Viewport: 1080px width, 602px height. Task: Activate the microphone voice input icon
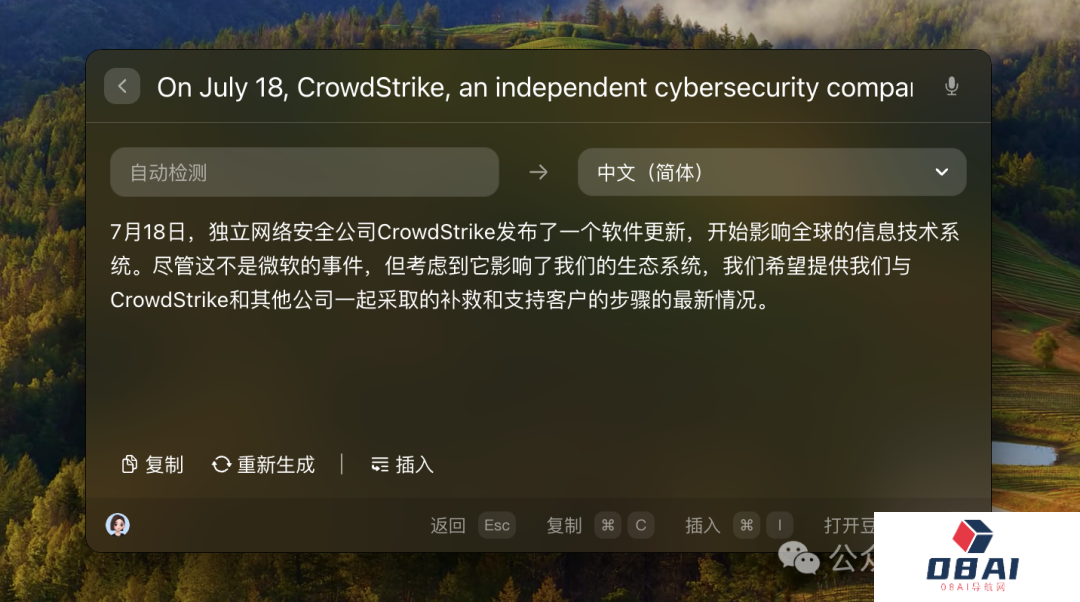click(951, 87)
